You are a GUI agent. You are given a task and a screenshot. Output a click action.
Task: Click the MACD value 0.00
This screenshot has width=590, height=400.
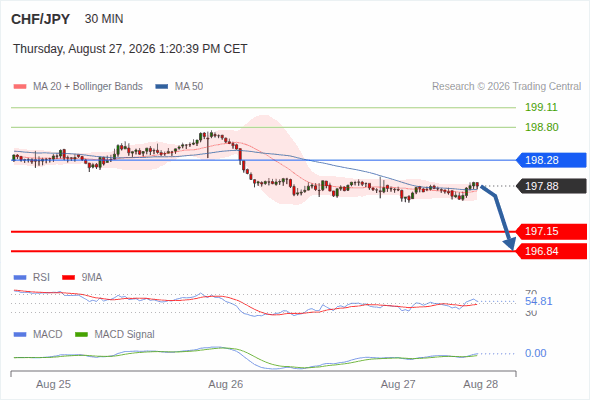(x=536, y=353)
